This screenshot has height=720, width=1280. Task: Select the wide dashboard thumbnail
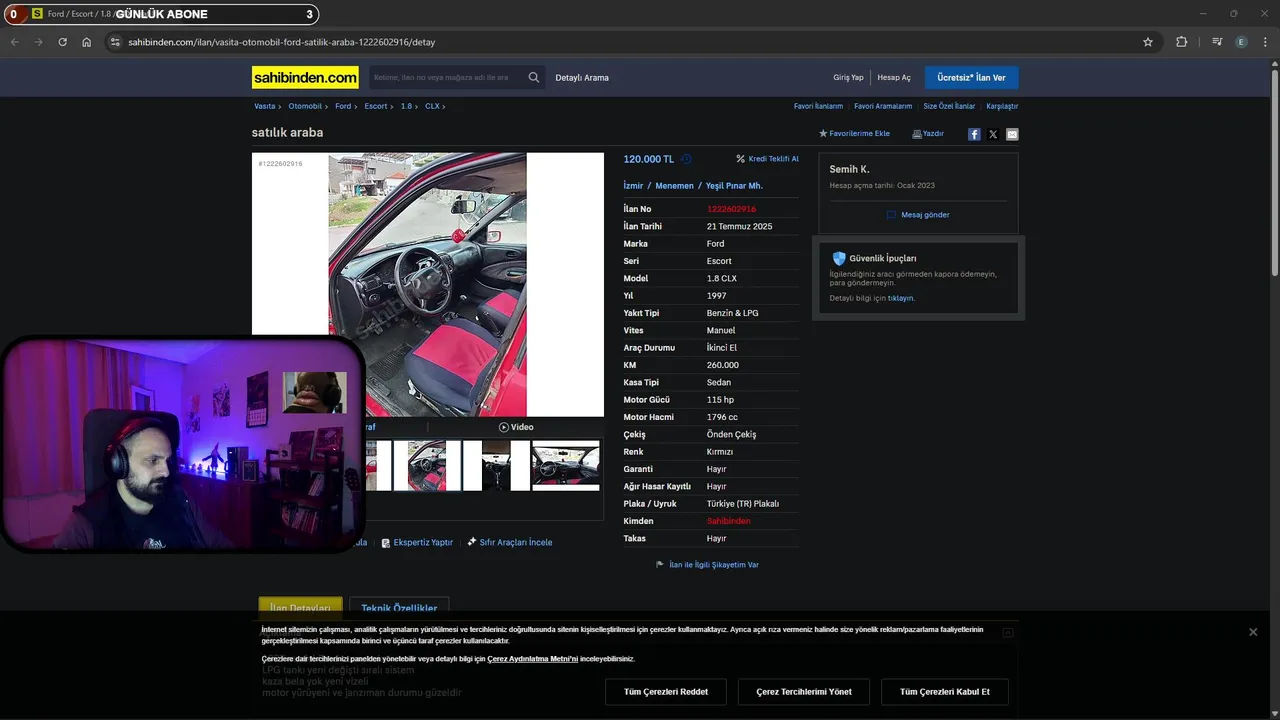(566, 466)
